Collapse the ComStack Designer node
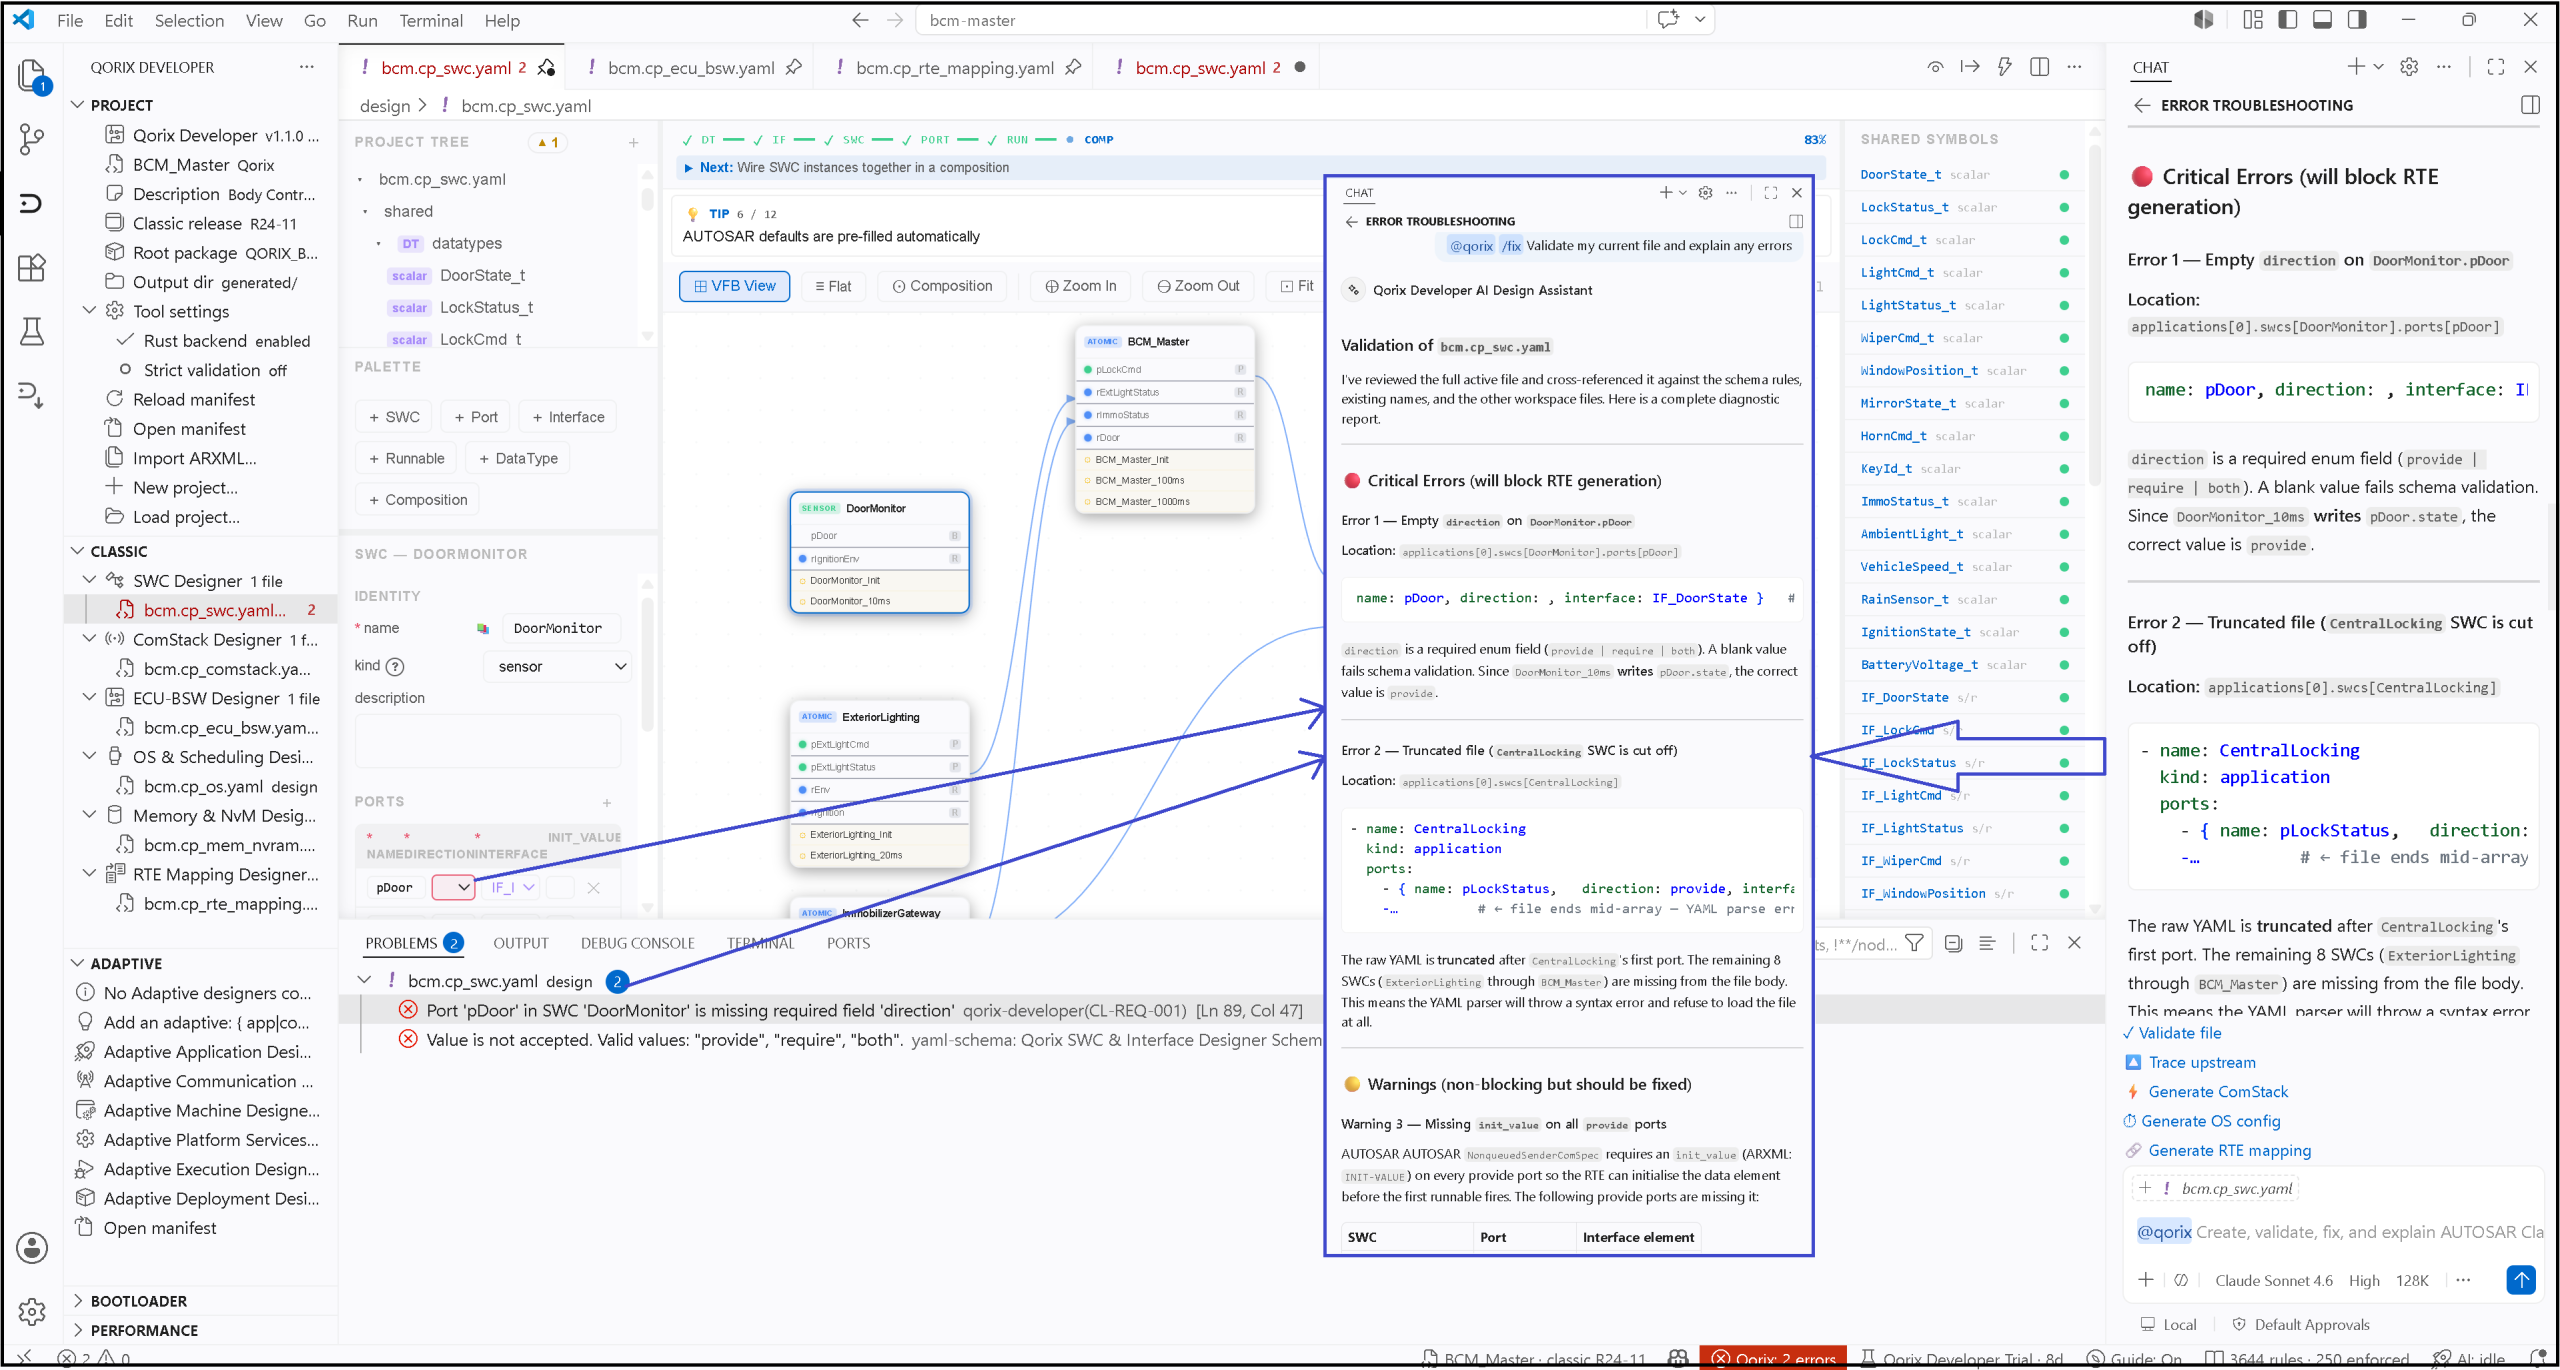Image resolution: width=2560 pixels, height=1370 pixels. point(90,639)
